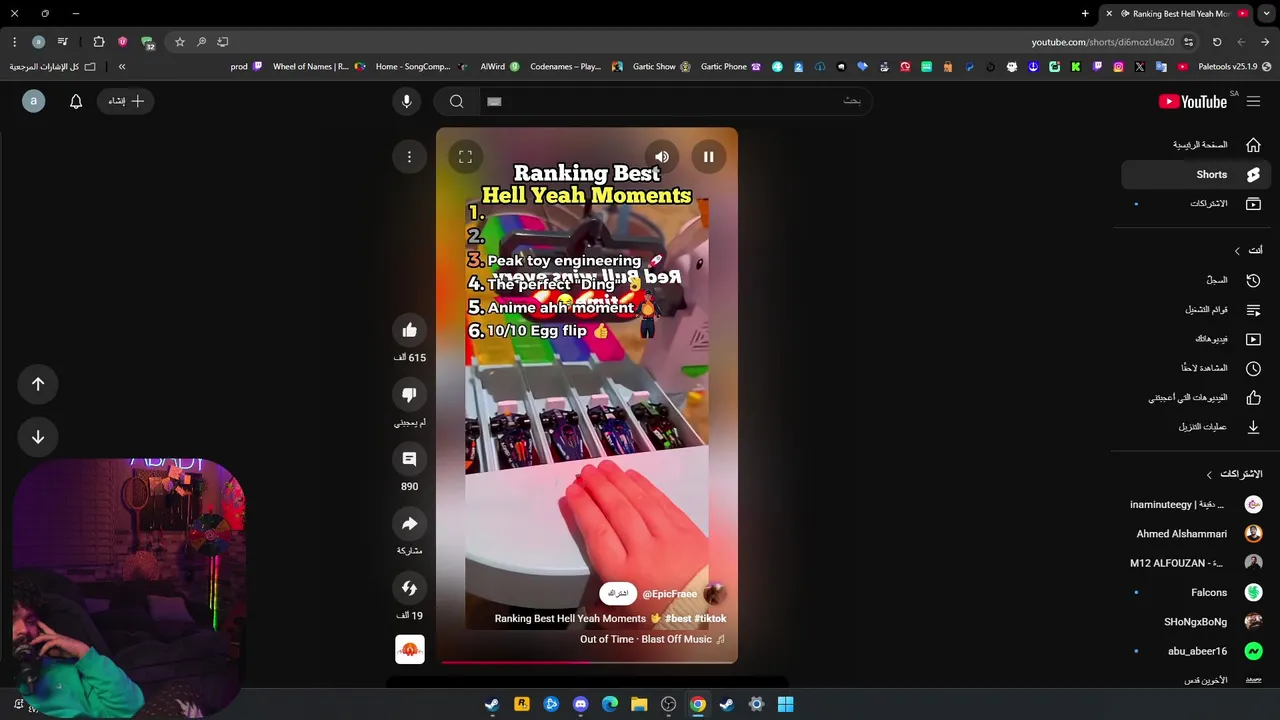
Task: Open the YouTube logo home link
Action: tap(1193, 101)
